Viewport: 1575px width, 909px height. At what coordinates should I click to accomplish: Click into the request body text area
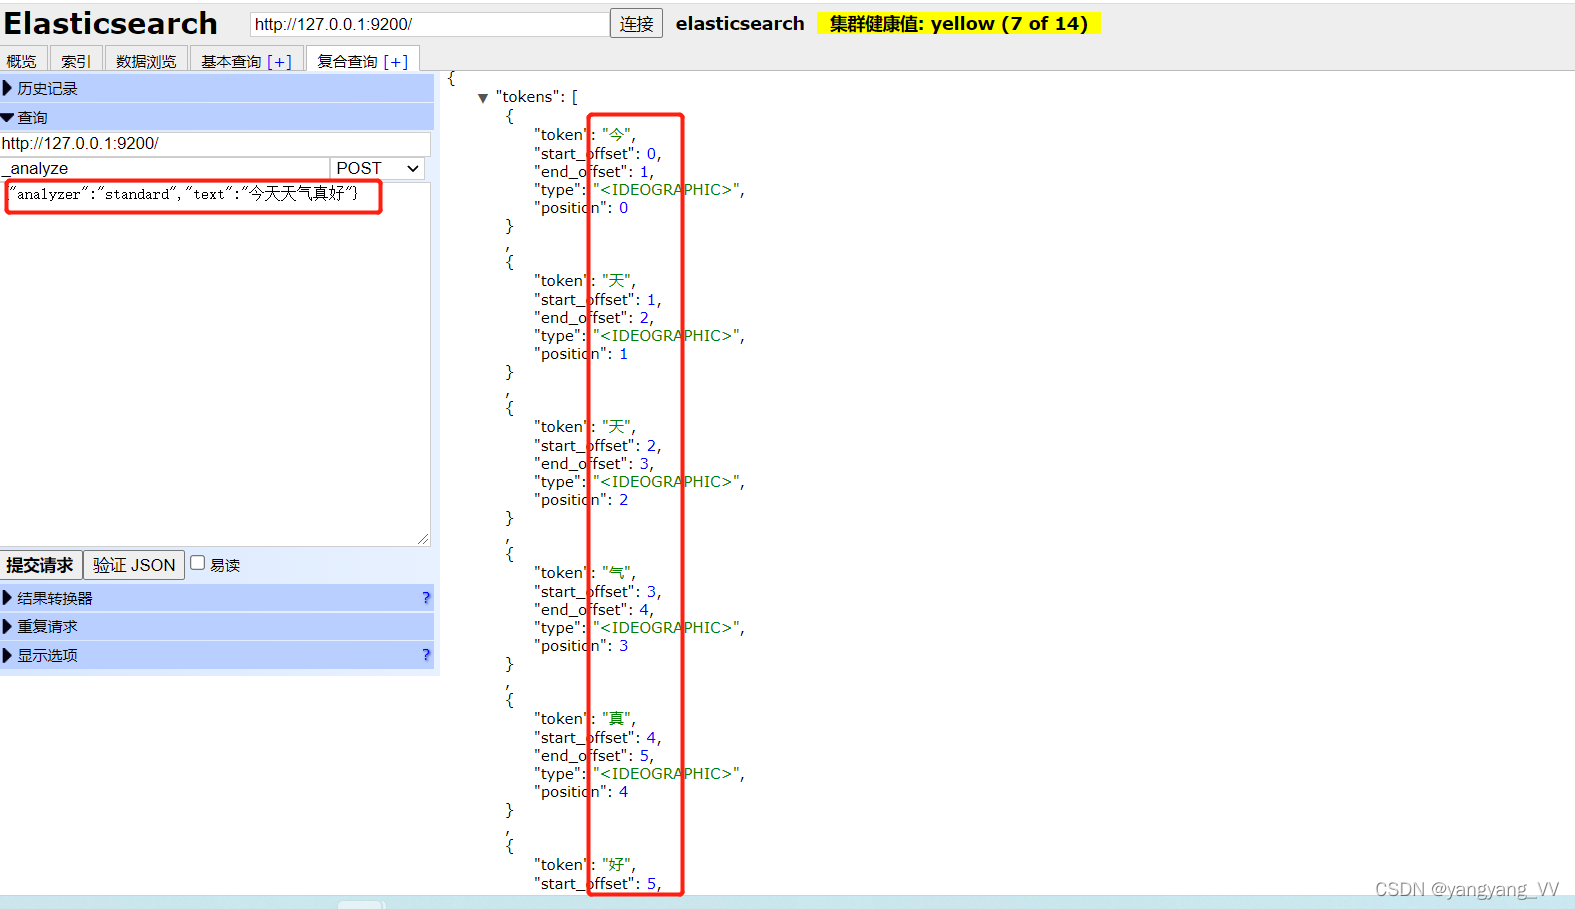click(215, 364)
